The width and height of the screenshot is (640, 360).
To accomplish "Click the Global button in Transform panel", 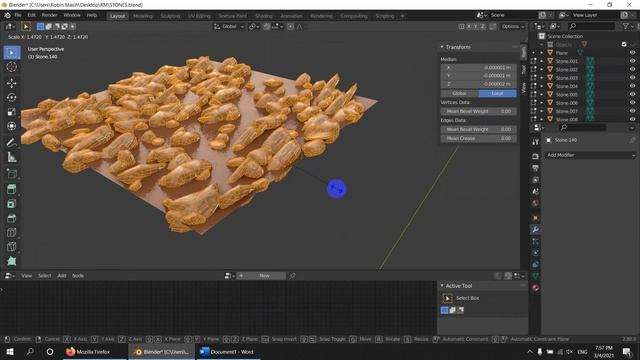I will 460,93.
